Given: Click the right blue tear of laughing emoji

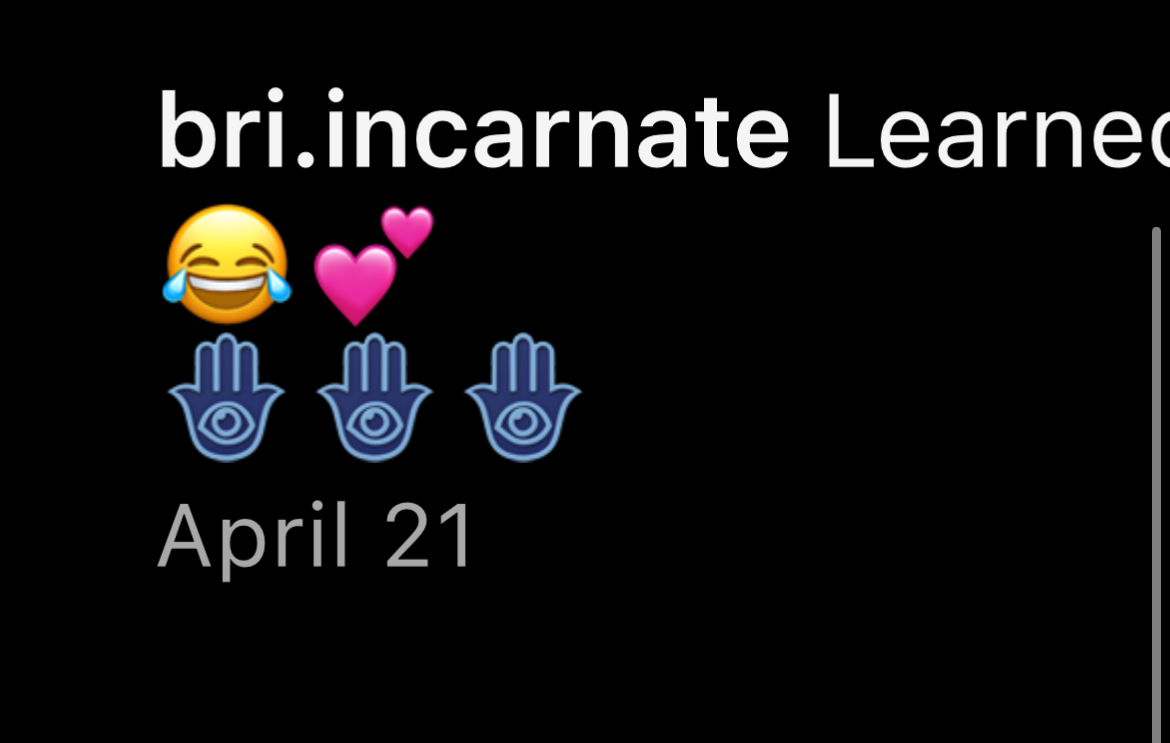Looking at the screenshot, I should 280,286.
